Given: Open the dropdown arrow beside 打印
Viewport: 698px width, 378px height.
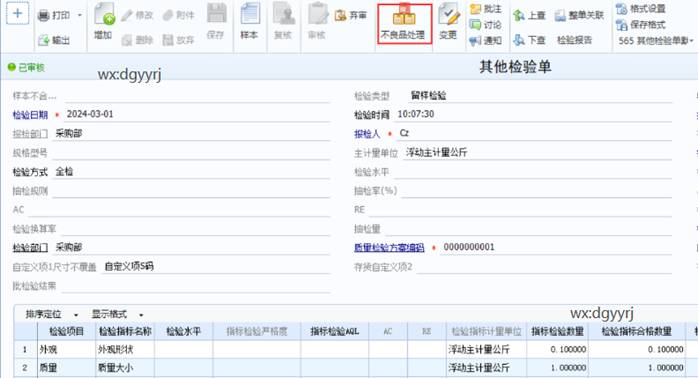Looking at the screenshot, I should coord(80,16).
